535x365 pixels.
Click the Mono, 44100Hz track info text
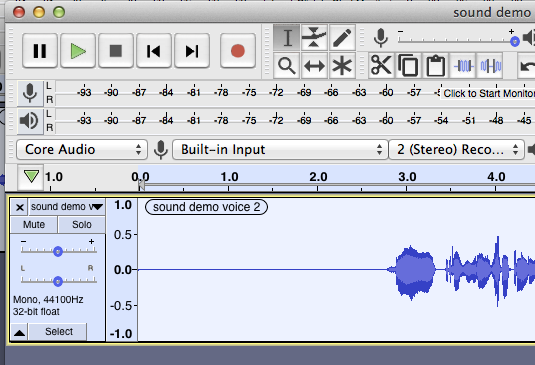[48, 300]
